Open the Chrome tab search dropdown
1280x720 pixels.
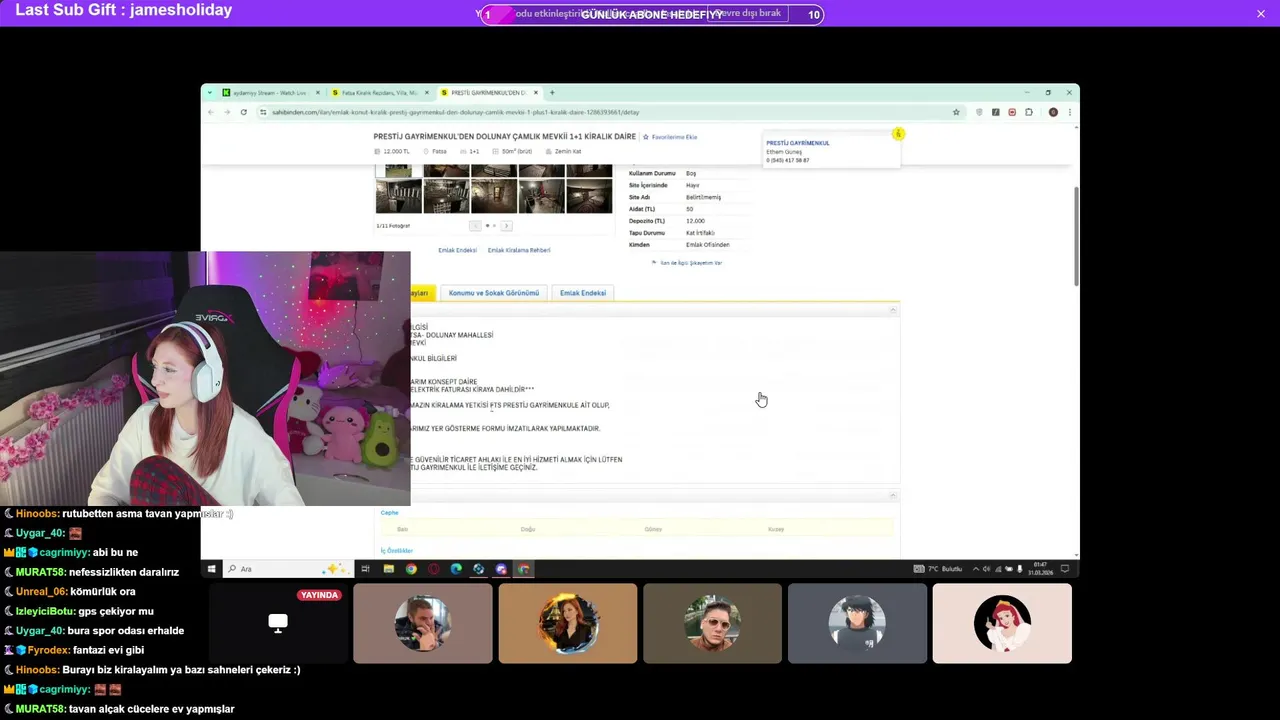(210, 93)
